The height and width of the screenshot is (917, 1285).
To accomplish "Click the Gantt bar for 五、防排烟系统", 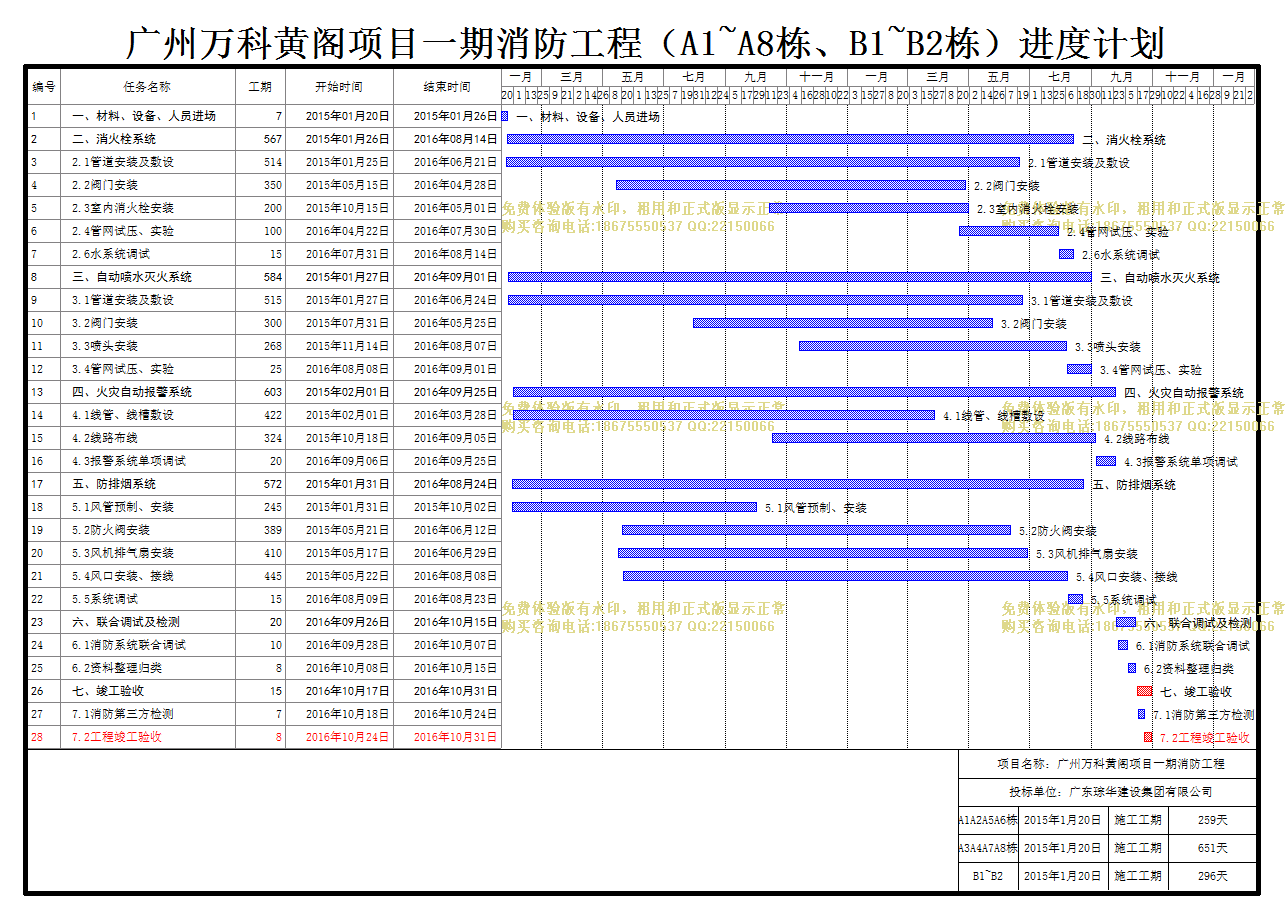I will [x=798, y=484].
